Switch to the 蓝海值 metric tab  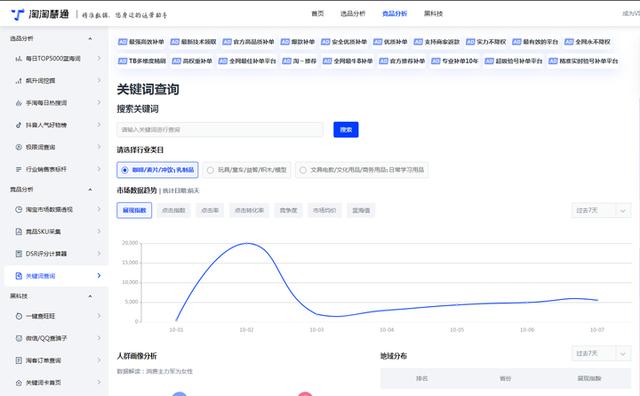361,210
